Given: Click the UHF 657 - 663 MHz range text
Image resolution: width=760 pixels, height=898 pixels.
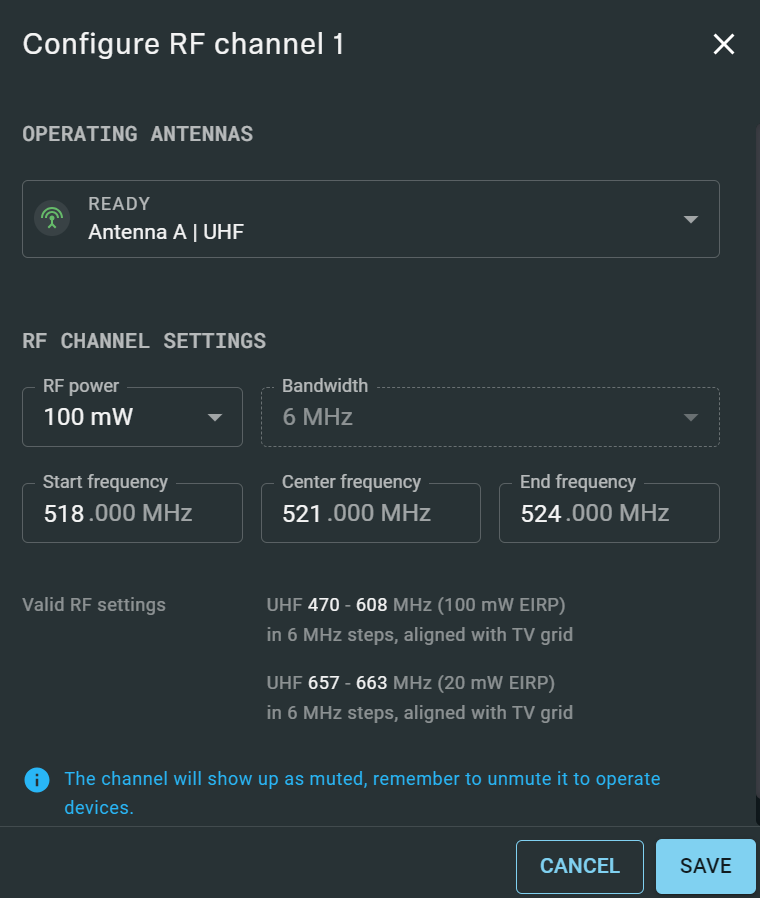Looking at the screenshot, I should [410, 683].
